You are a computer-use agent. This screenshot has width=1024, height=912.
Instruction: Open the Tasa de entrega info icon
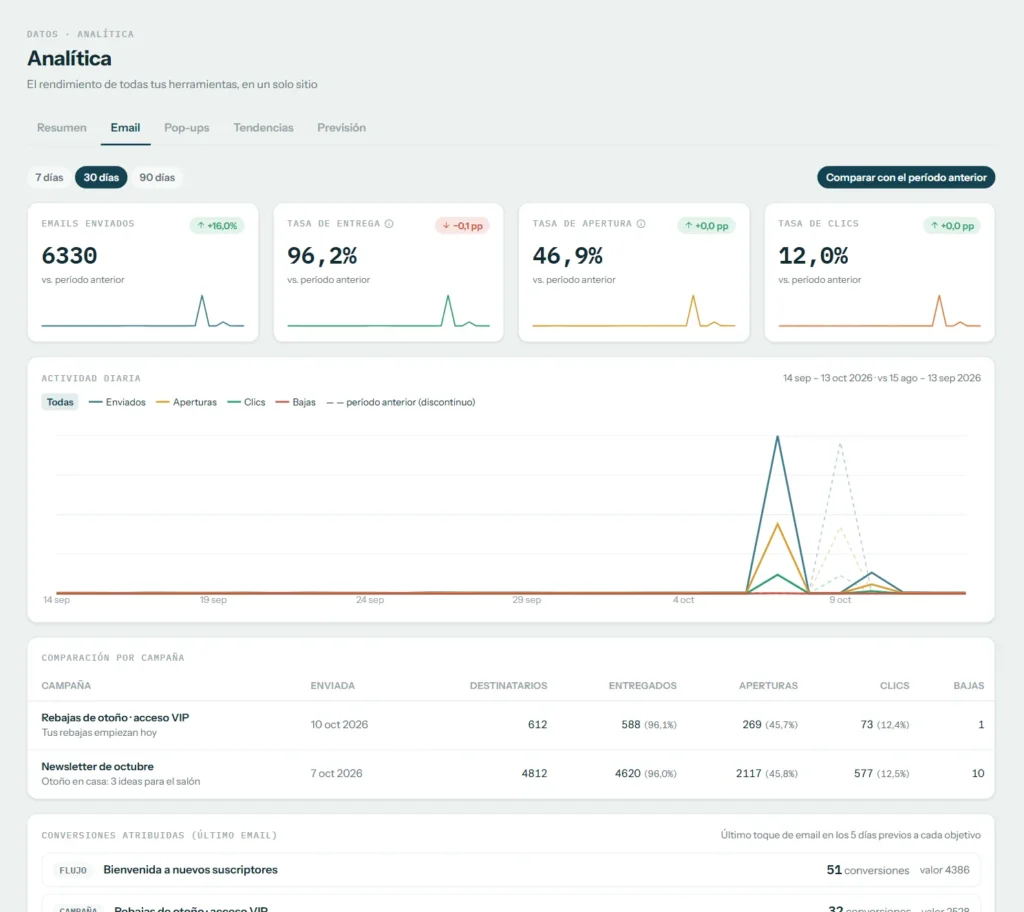(x=389, y=223)
